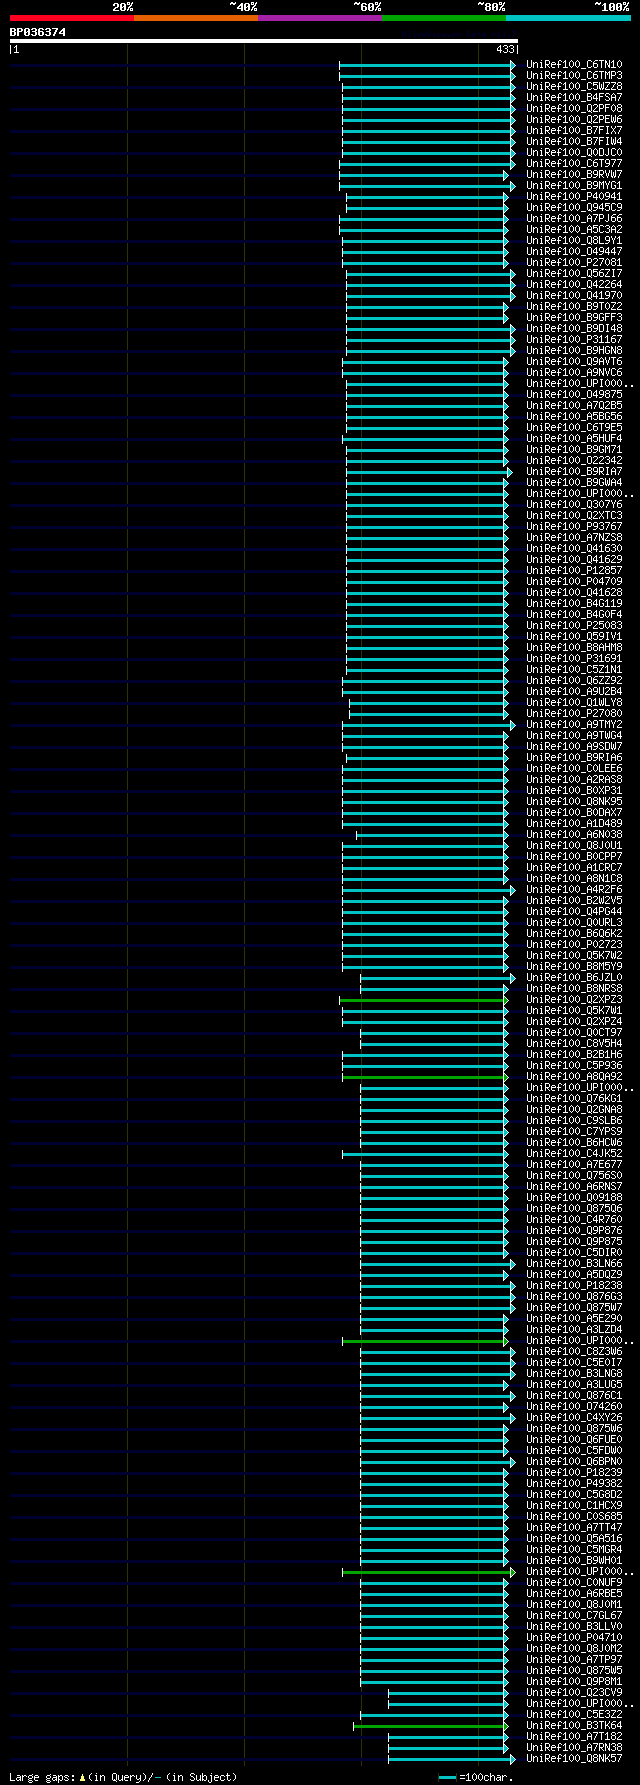Click the UniRef100_B9GWA4 label
Image resolution: width=640 pixels, height=1785 pixels.
[574, 482]
